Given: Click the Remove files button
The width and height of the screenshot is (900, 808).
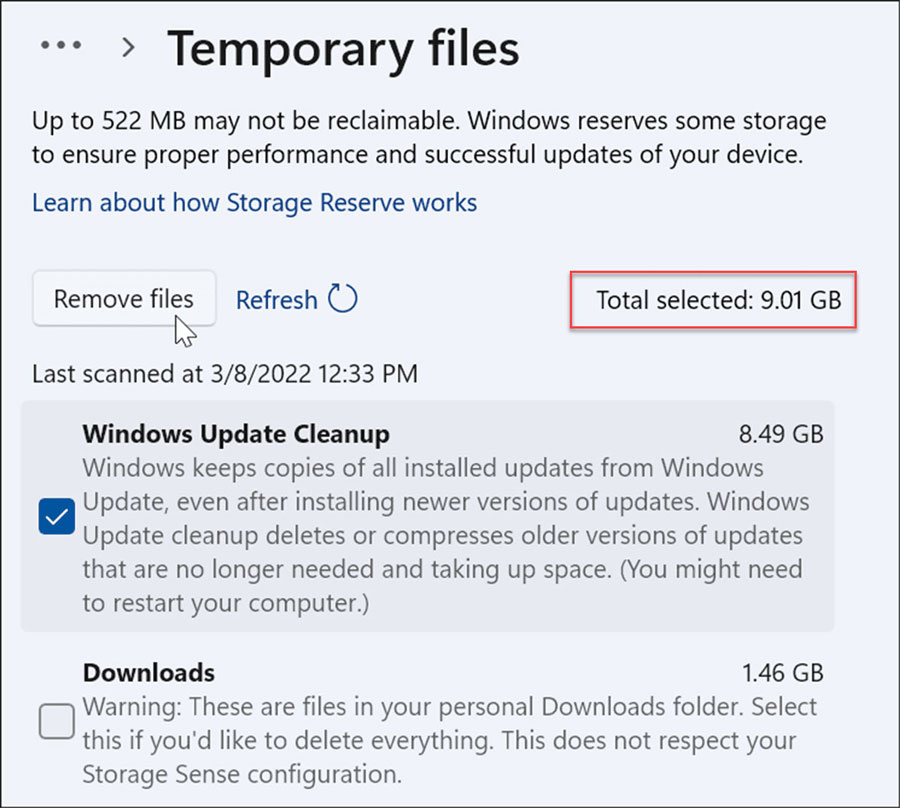Looking at the screenshot, I should click(124, 298).
